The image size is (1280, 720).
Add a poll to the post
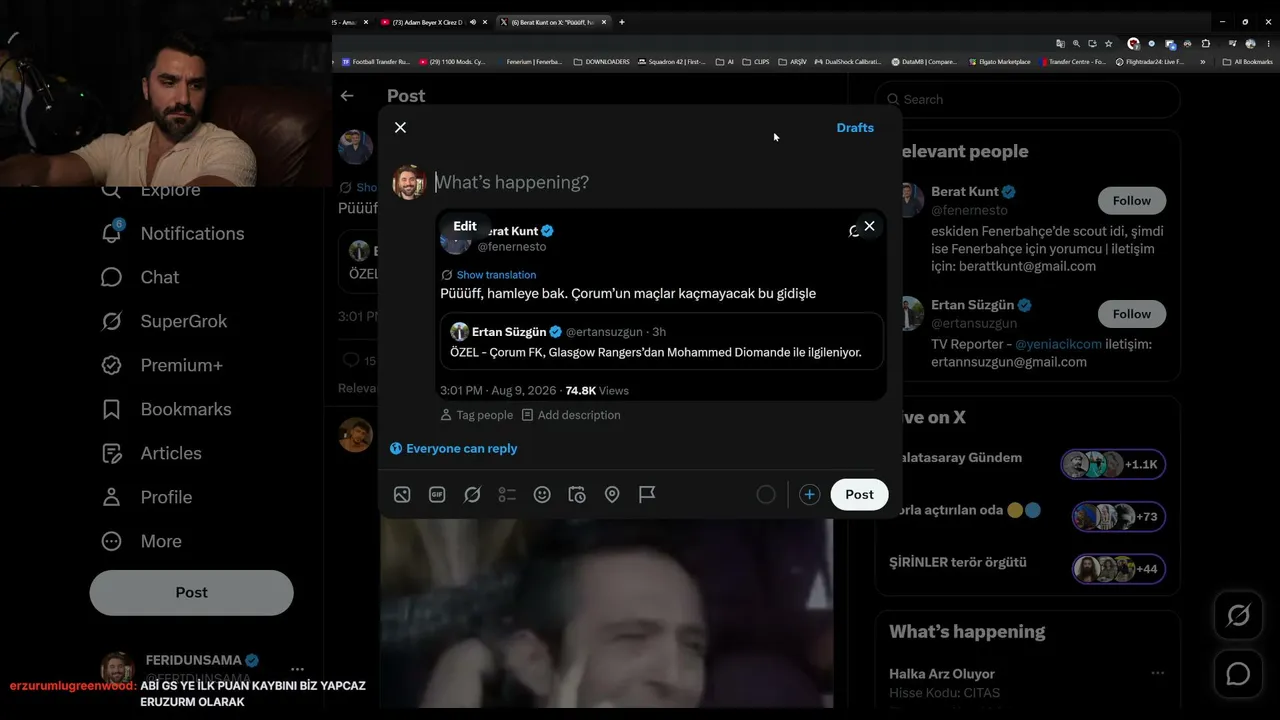click(507, 495)
